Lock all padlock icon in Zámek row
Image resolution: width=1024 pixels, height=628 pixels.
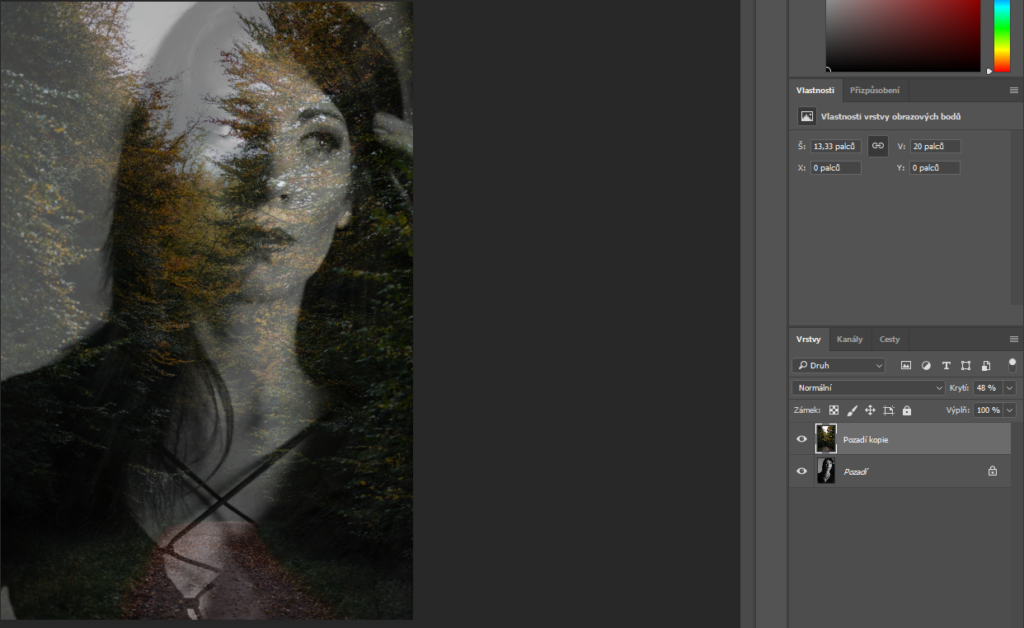[x=906, y=411]
